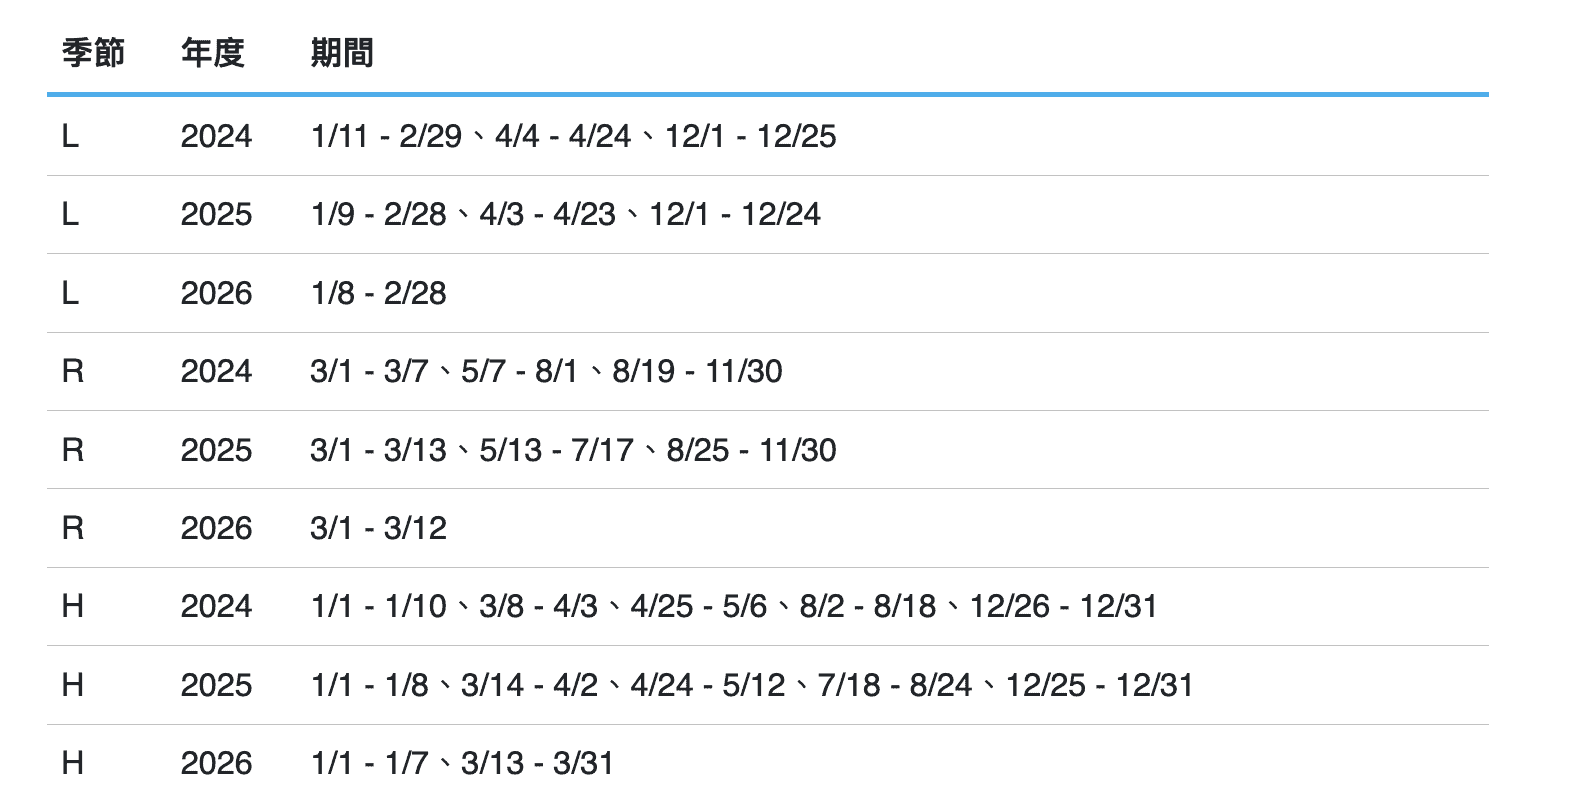Click the 期間 column header
The image size is (1572, 812).
click(x=342, y=53)
